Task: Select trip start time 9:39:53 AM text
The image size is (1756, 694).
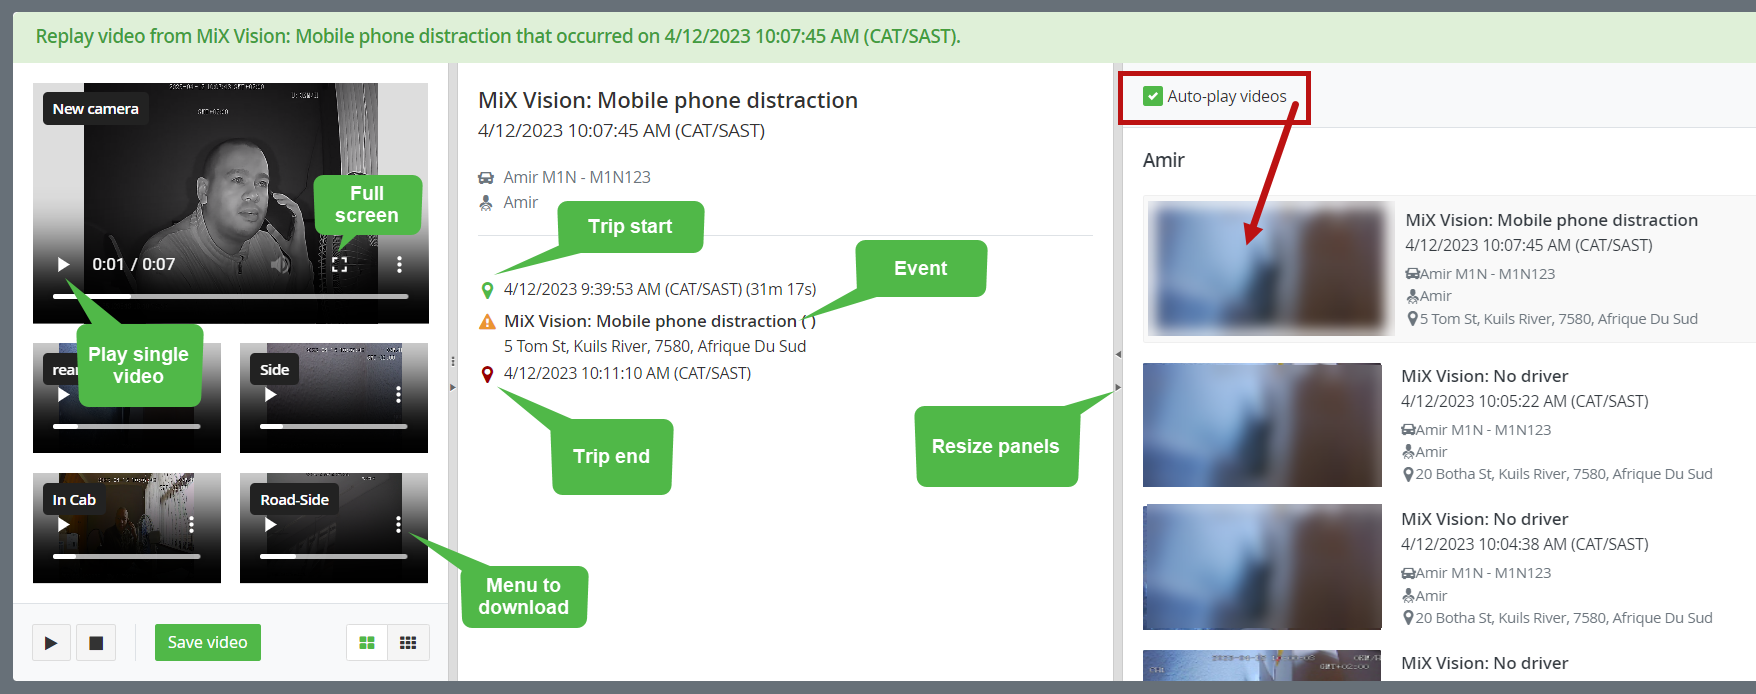Action: [660, 289]
